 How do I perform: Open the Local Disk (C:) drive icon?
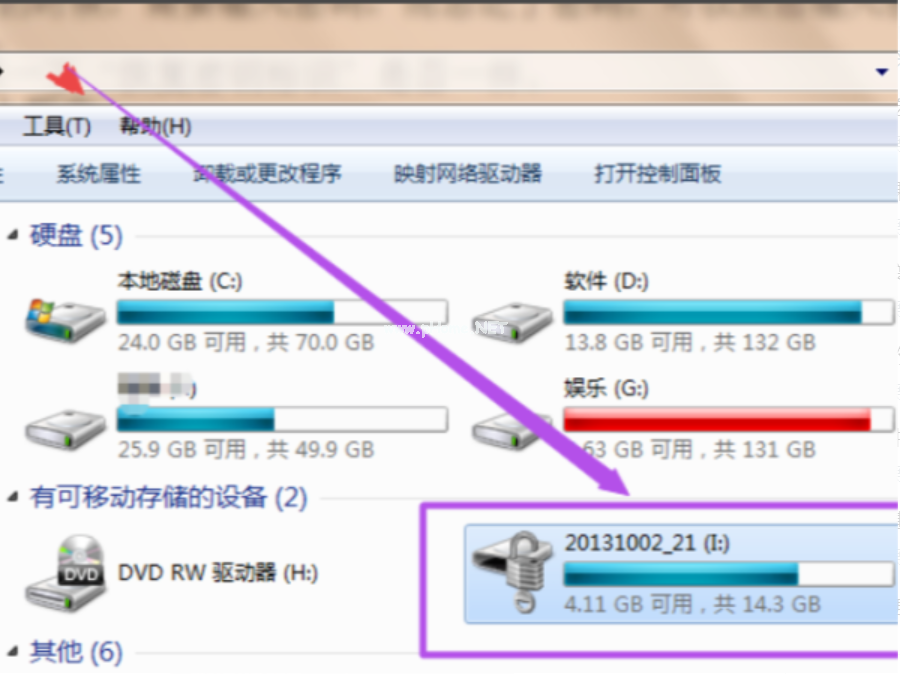(65, 320)
